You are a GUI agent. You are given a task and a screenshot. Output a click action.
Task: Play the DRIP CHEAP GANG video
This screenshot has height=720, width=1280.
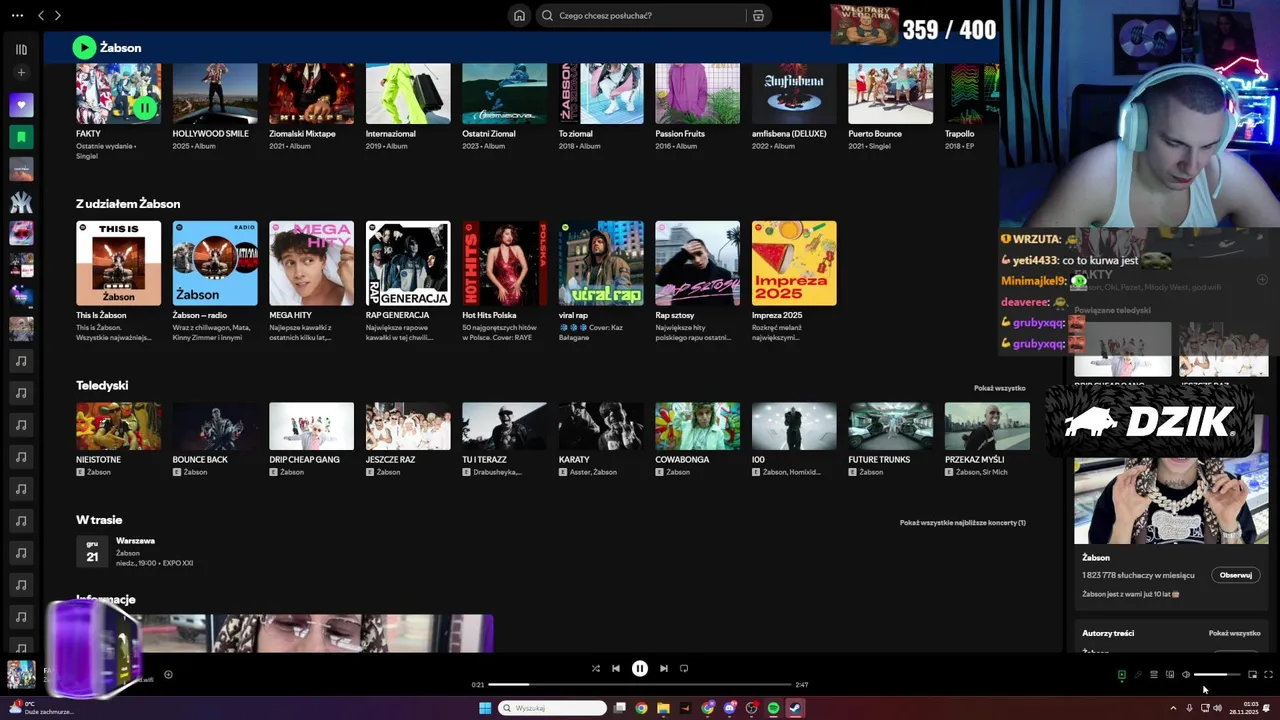(311, 426)
